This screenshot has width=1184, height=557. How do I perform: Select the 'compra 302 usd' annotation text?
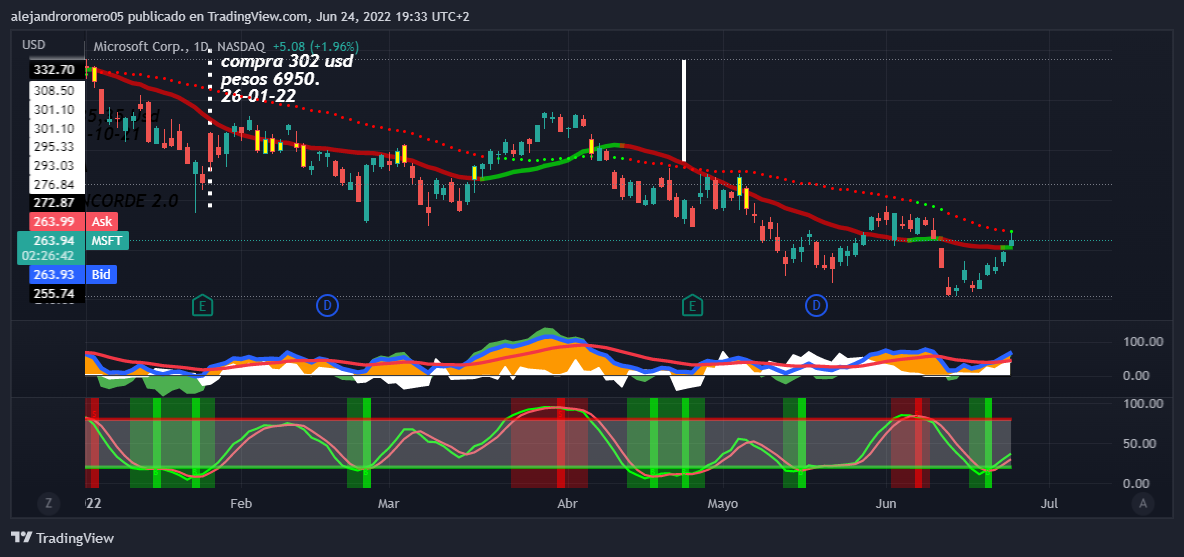point(286,61)
